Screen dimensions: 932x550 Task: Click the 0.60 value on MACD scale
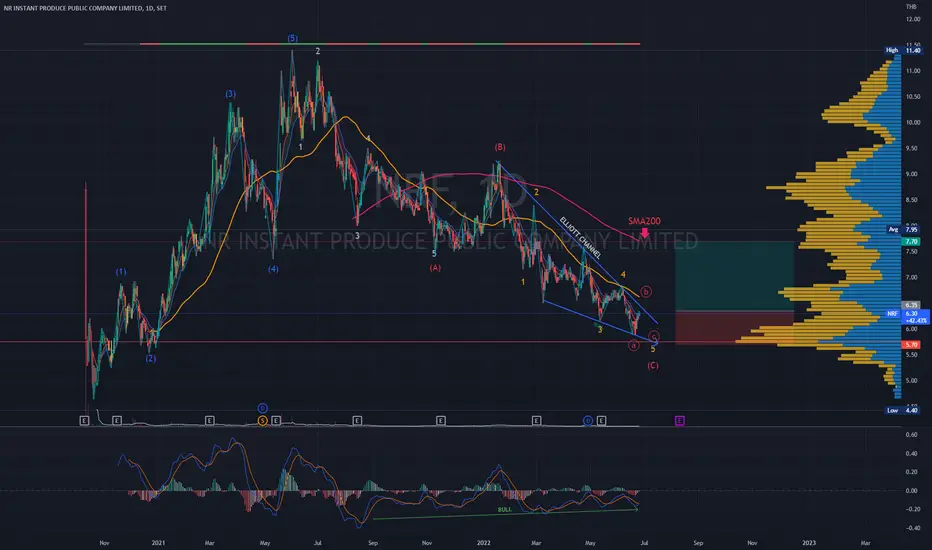911,435
